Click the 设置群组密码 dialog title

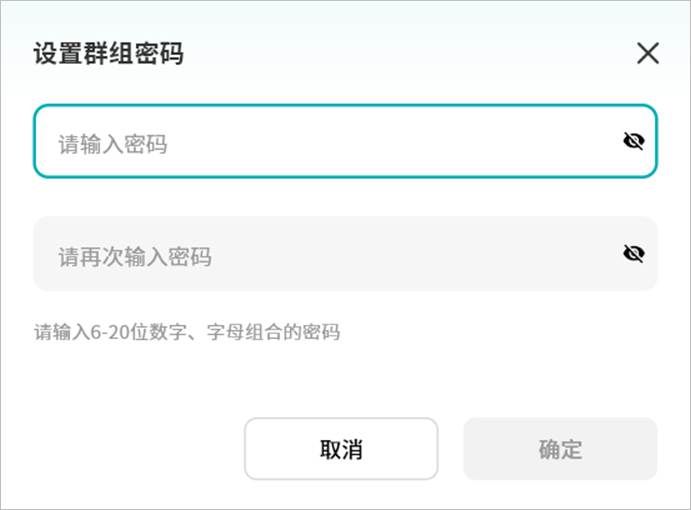point(108,53)
